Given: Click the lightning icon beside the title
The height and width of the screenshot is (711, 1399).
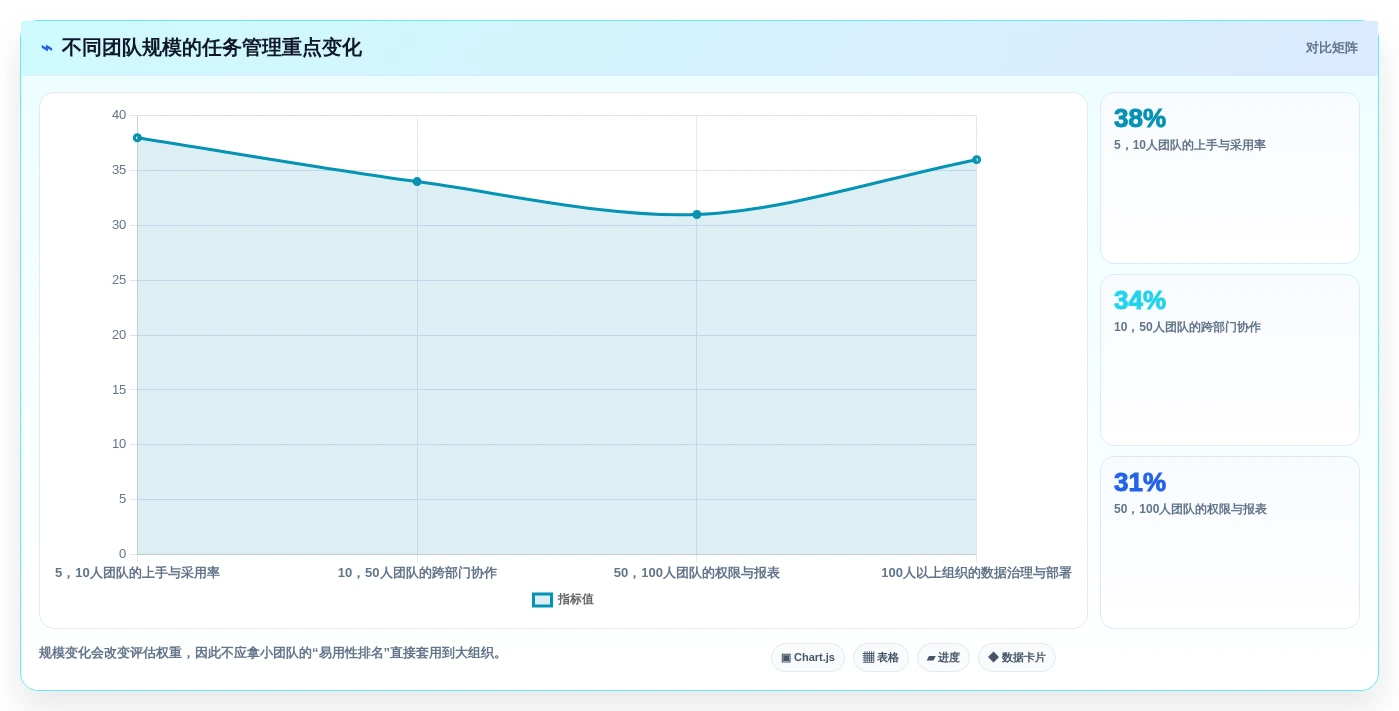Looking at the screenshot, I should [47, 48].
